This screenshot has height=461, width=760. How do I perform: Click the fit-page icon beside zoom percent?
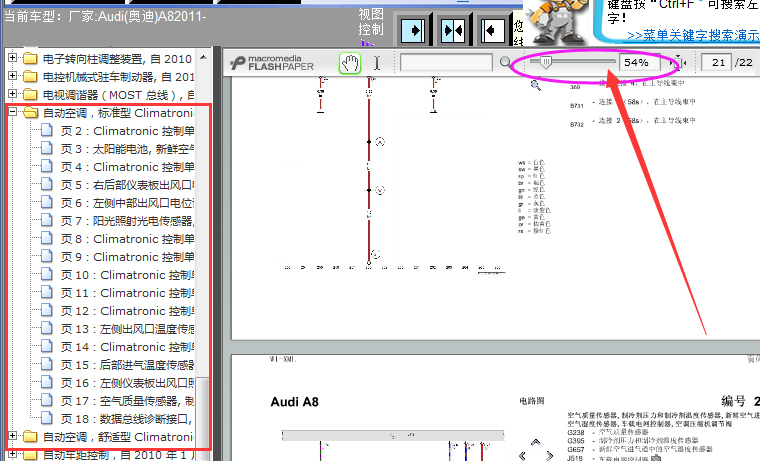(678, 62)
